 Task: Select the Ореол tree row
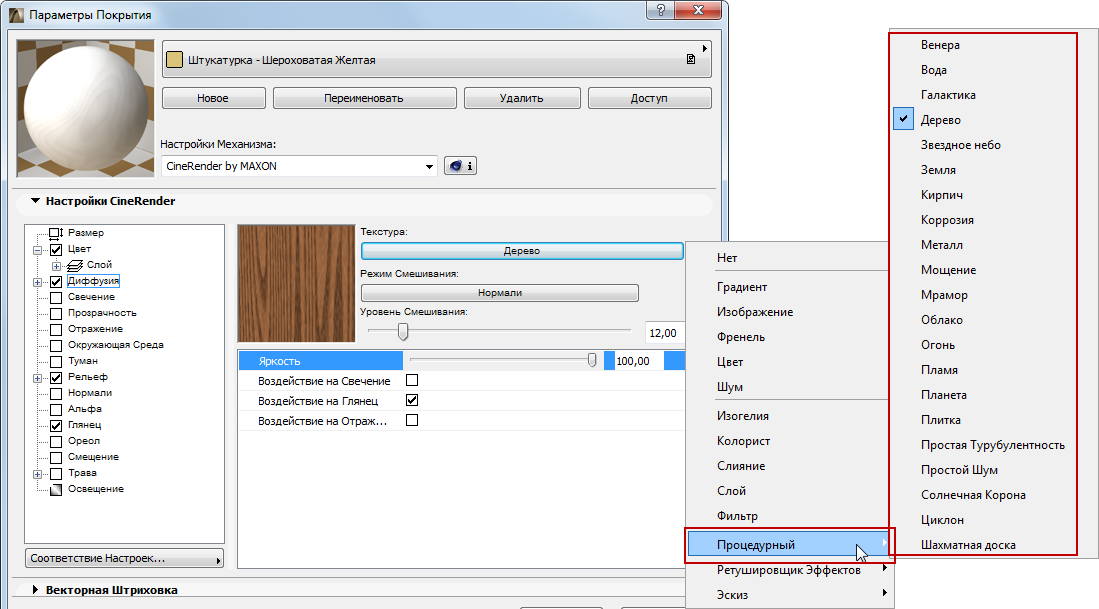(x=83, y=441)
